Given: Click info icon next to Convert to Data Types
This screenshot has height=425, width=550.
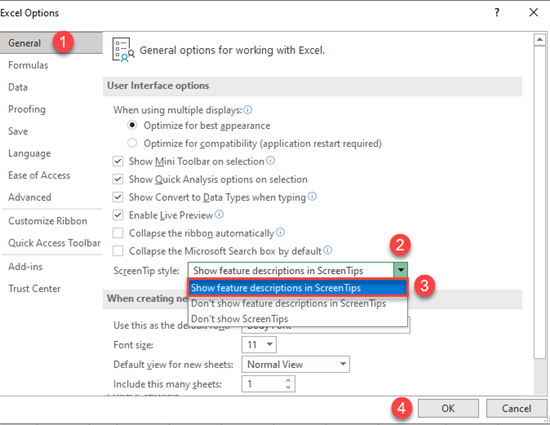Looking at the screenshot, I should (312, 196).
